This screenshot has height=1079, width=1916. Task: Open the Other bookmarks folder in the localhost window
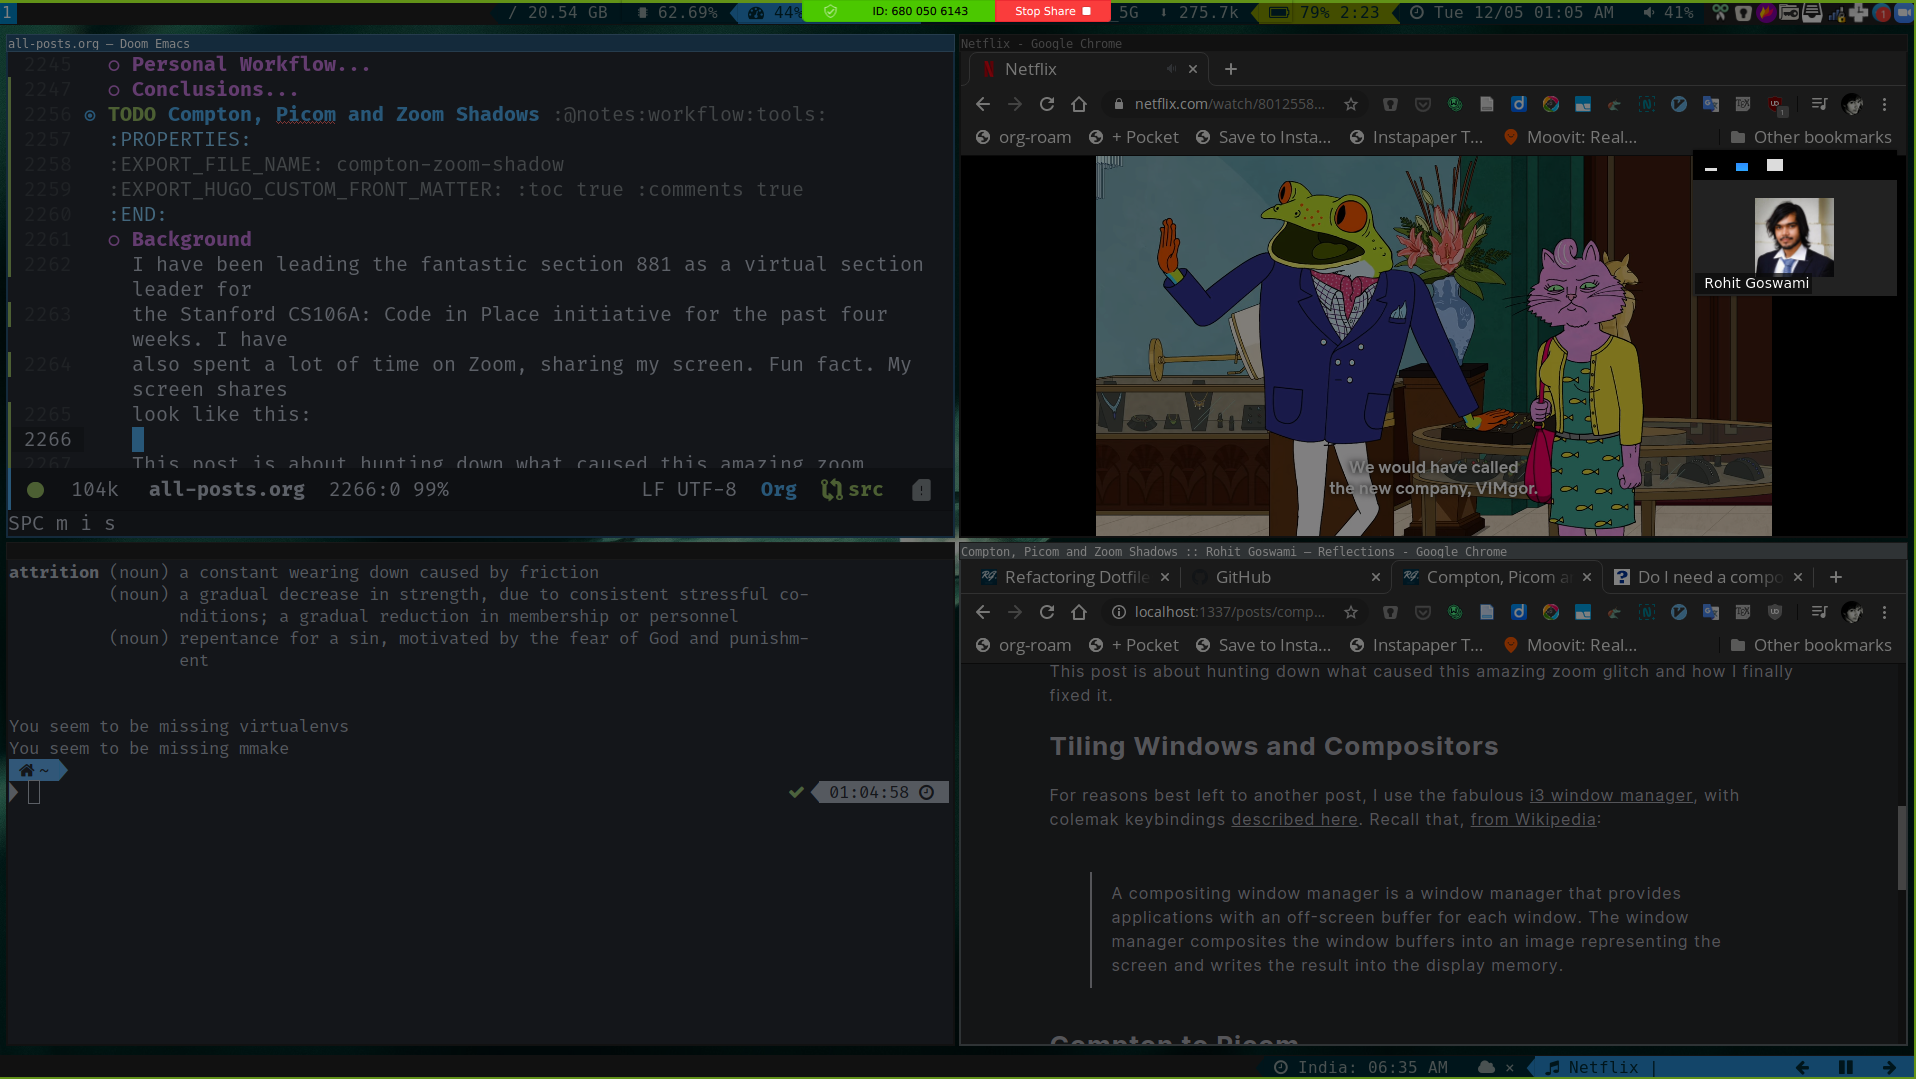pyautogui.click(x=1811, y=645)
